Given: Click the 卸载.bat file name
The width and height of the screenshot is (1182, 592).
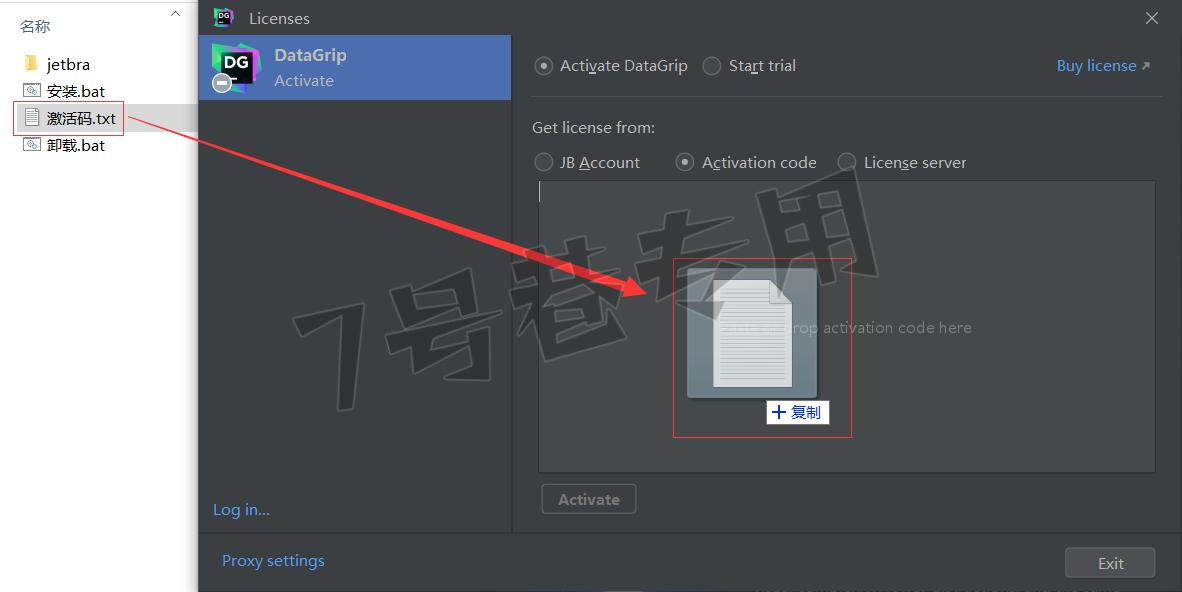Looking at the screenshot, I should [x=75, y=146].
